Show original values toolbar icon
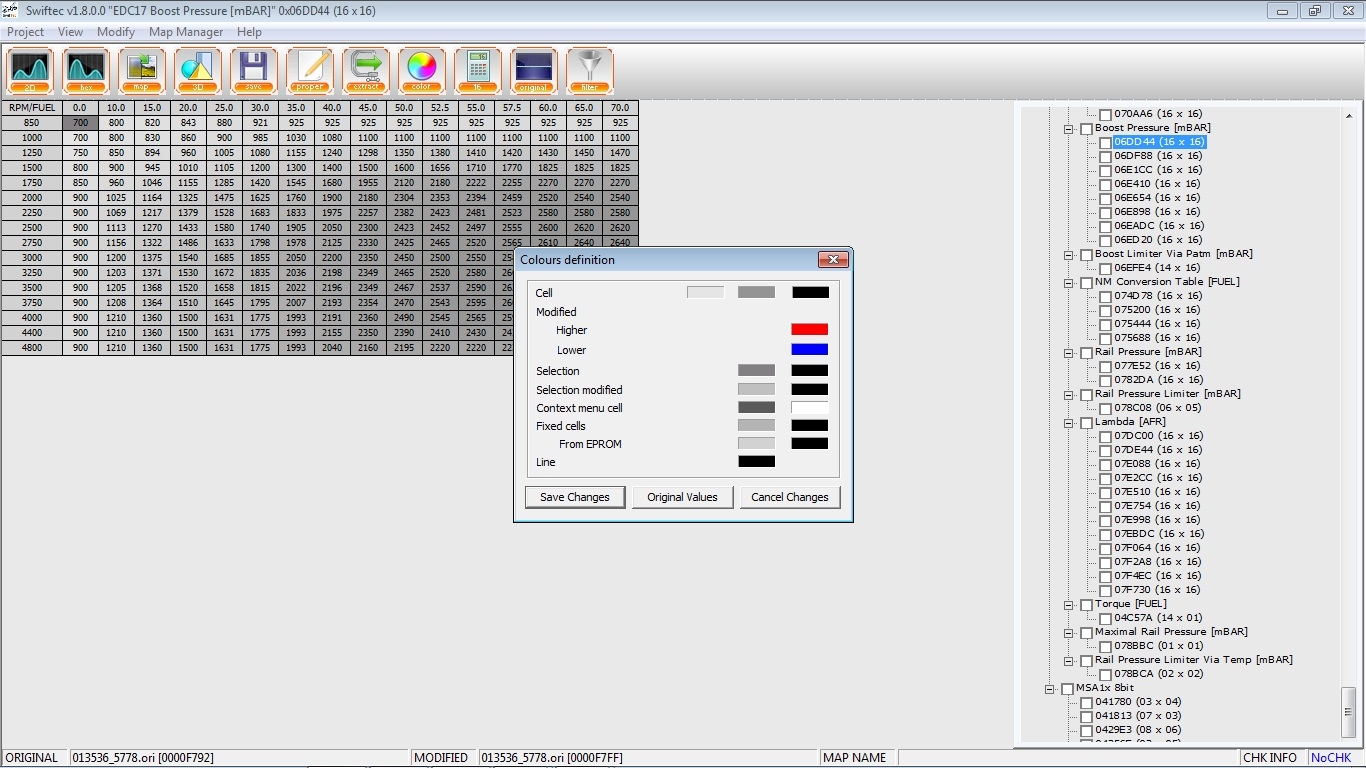The image size is (1366, 768). pyautogui.click(x=534, y=71)
